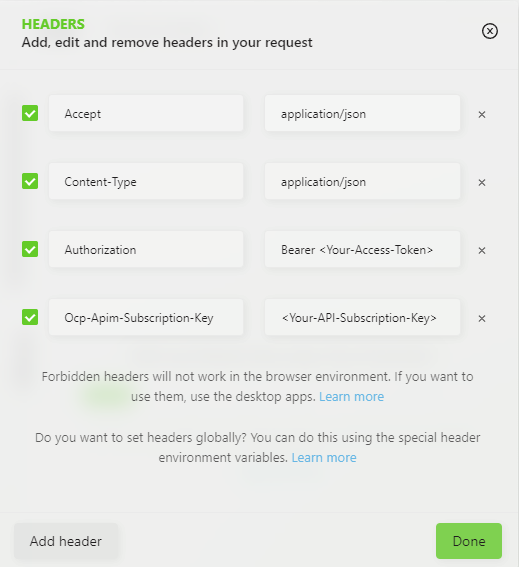
Task: Uncheck the Accept header checkbox
Action: coord(30,113)
